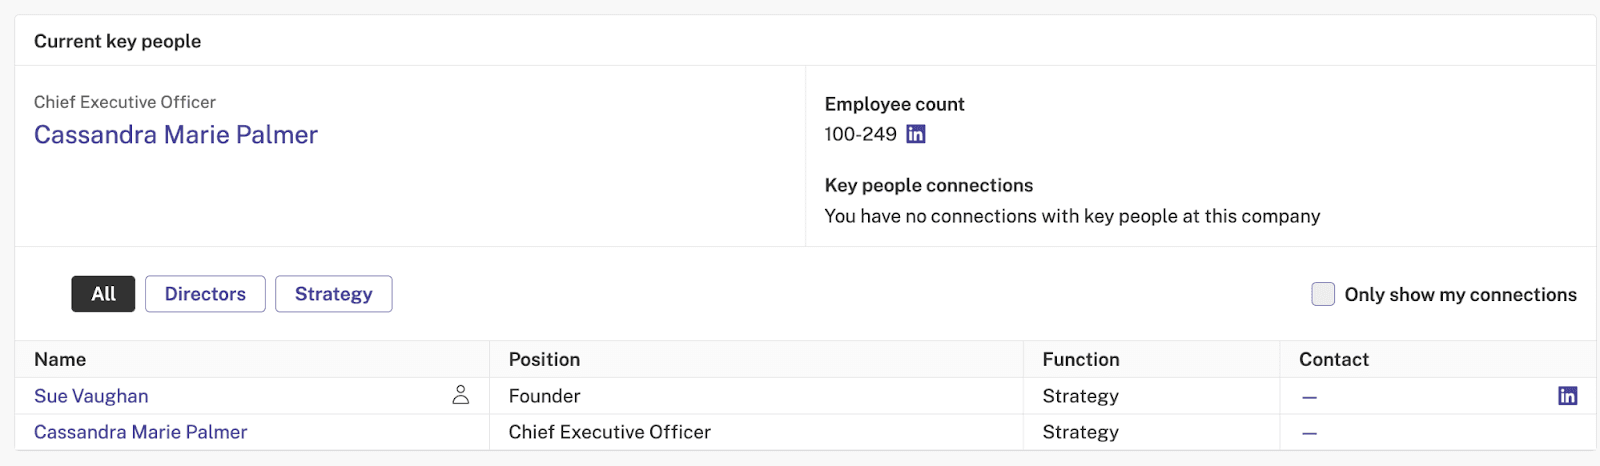
Task: Click Strategy function in Sue Vaughan row
Action: (x=1081, y=396)
